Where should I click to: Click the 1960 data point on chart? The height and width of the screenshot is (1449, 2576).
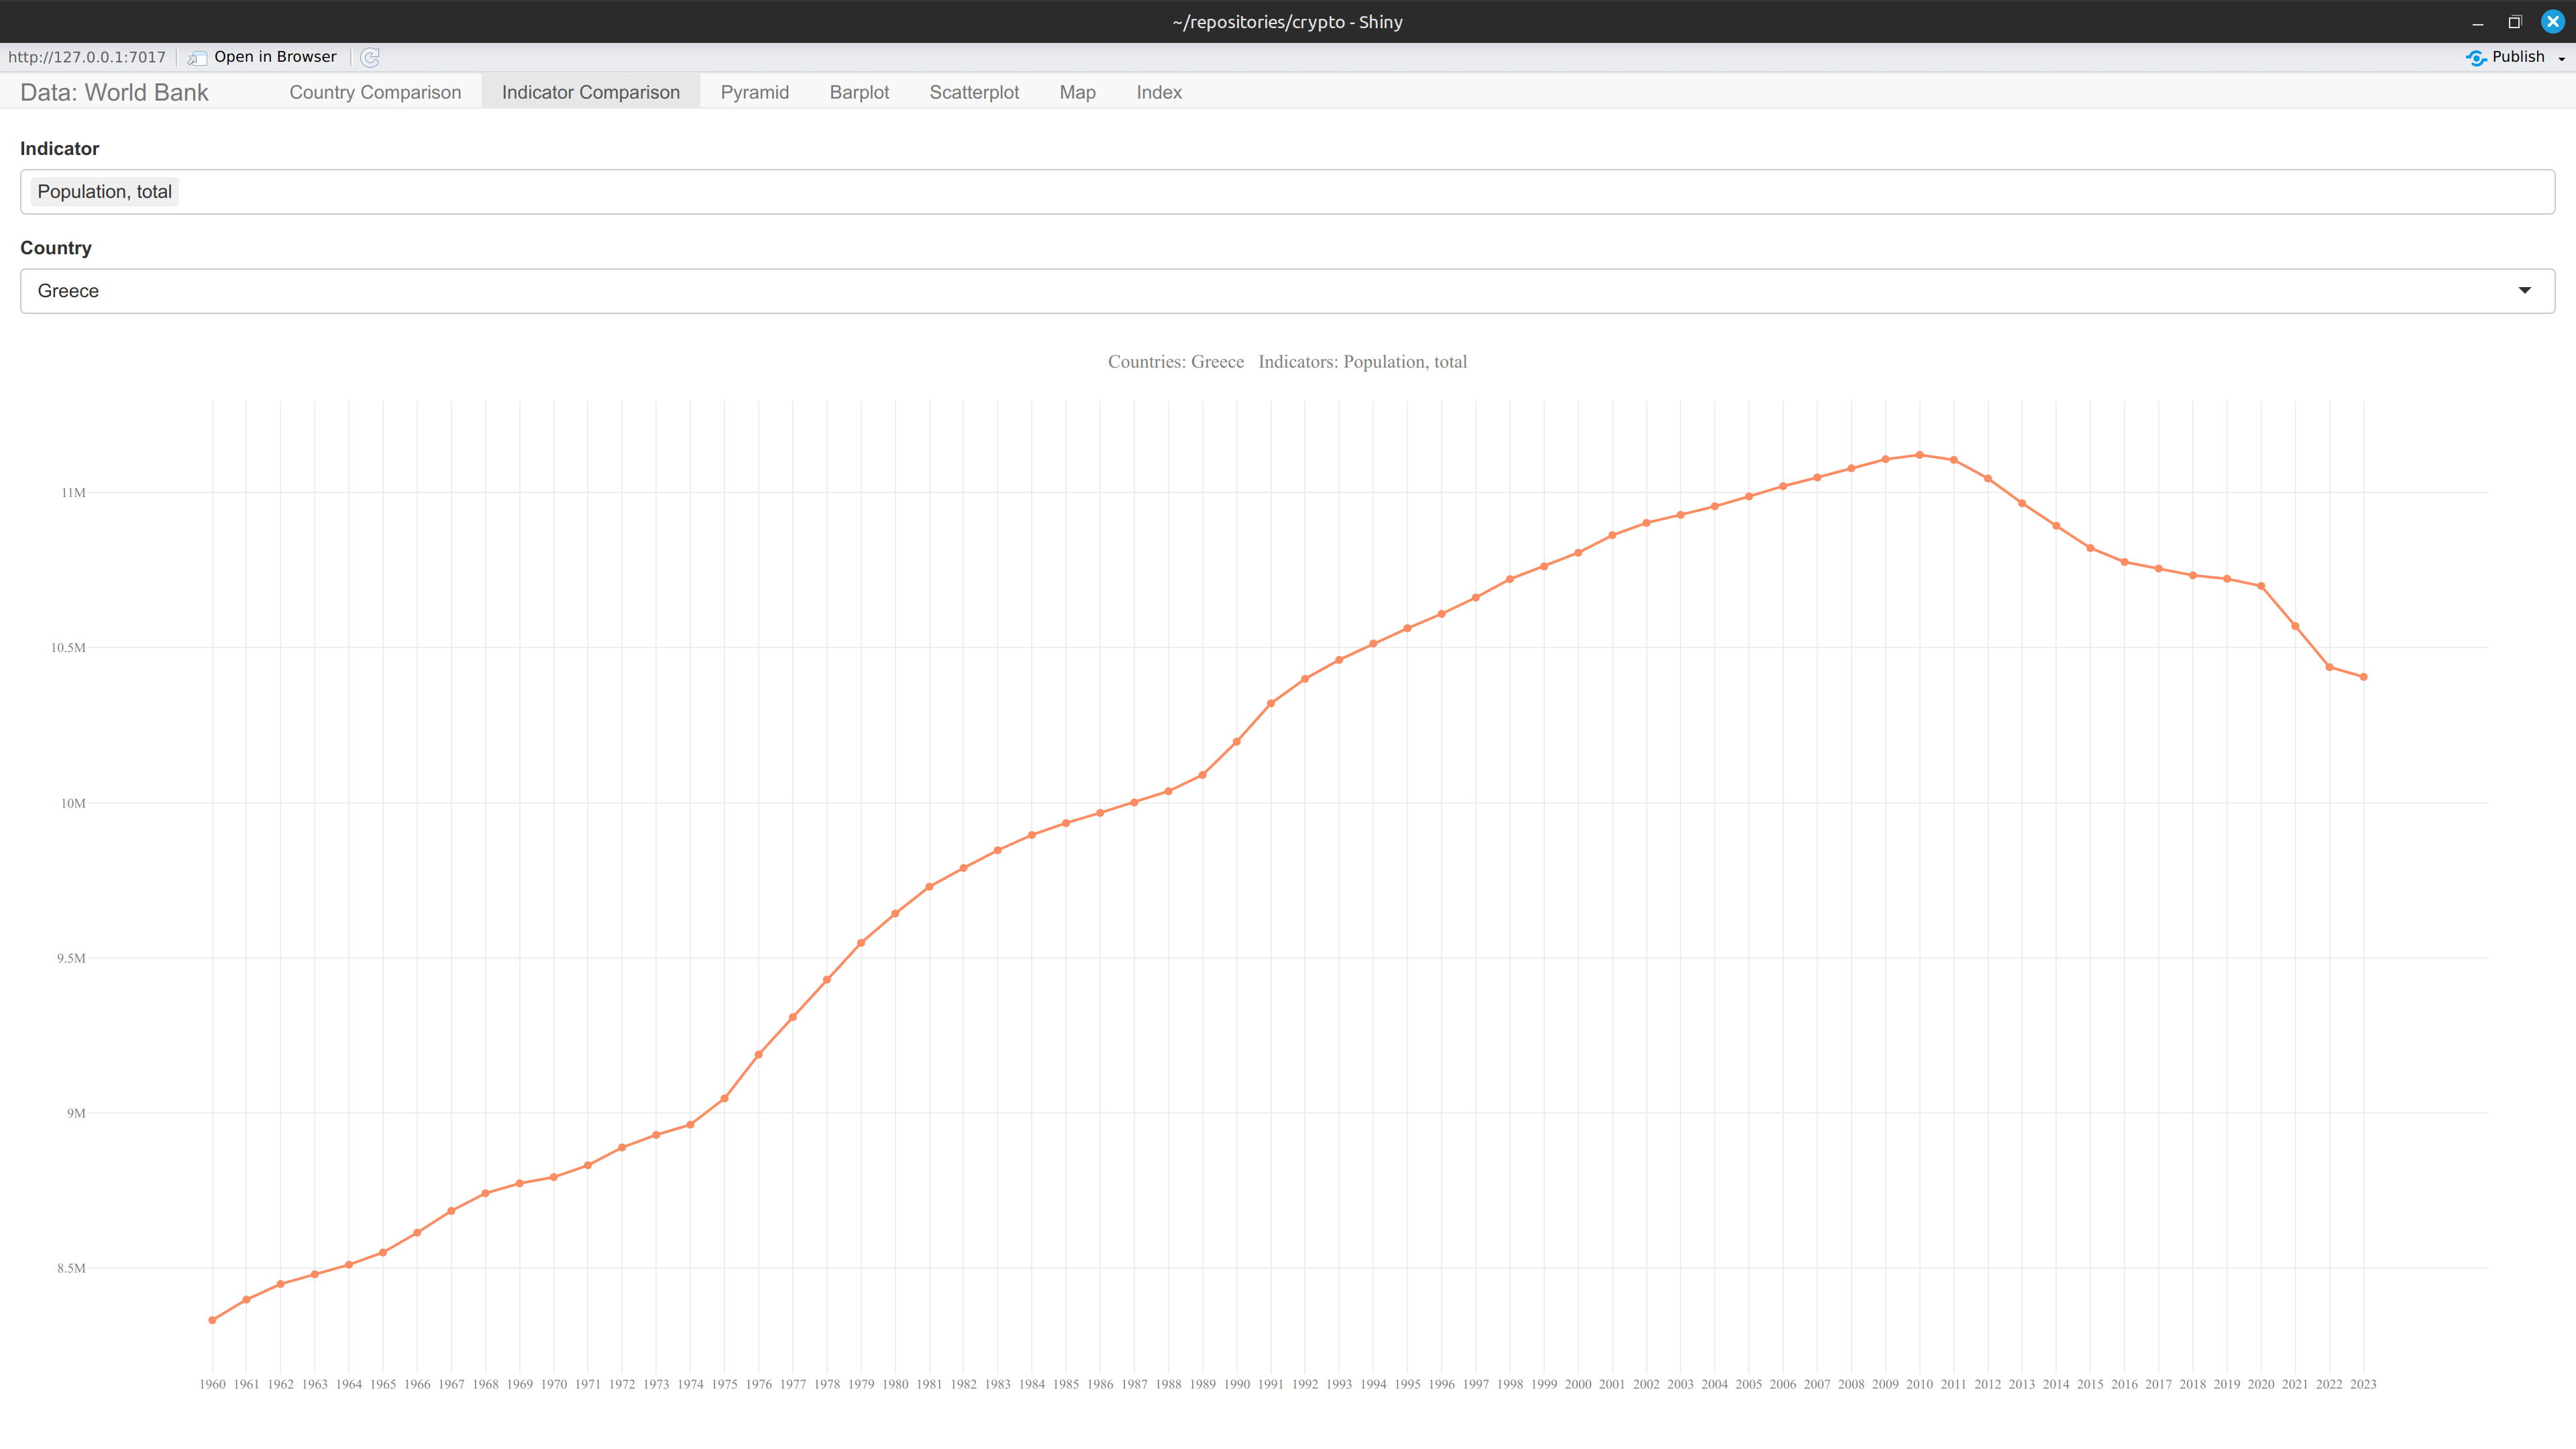click(212, 1320)
